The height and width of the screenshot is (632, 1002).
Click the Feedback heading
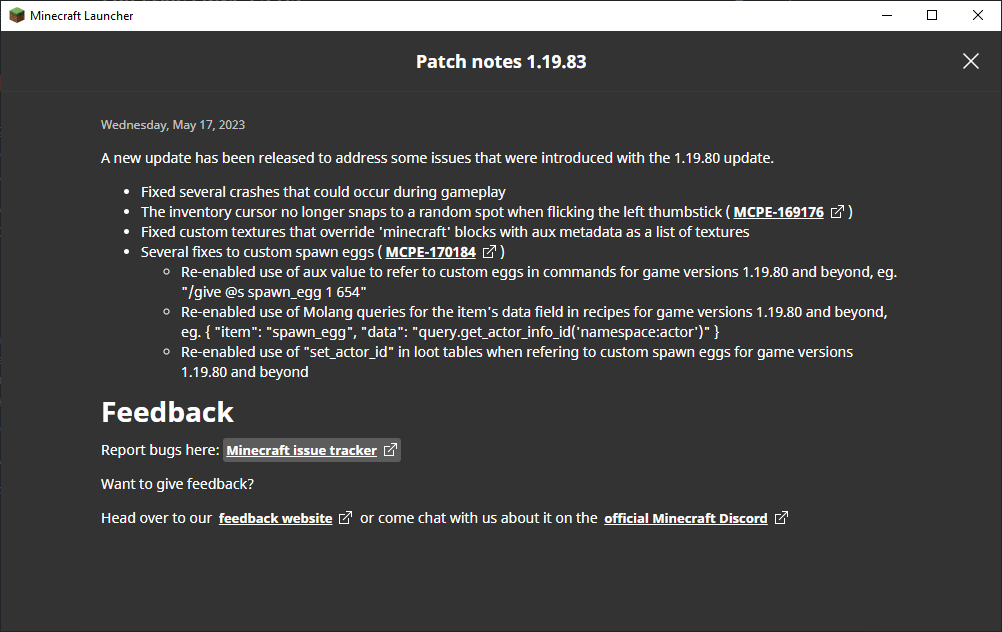(x=167, y=412)
